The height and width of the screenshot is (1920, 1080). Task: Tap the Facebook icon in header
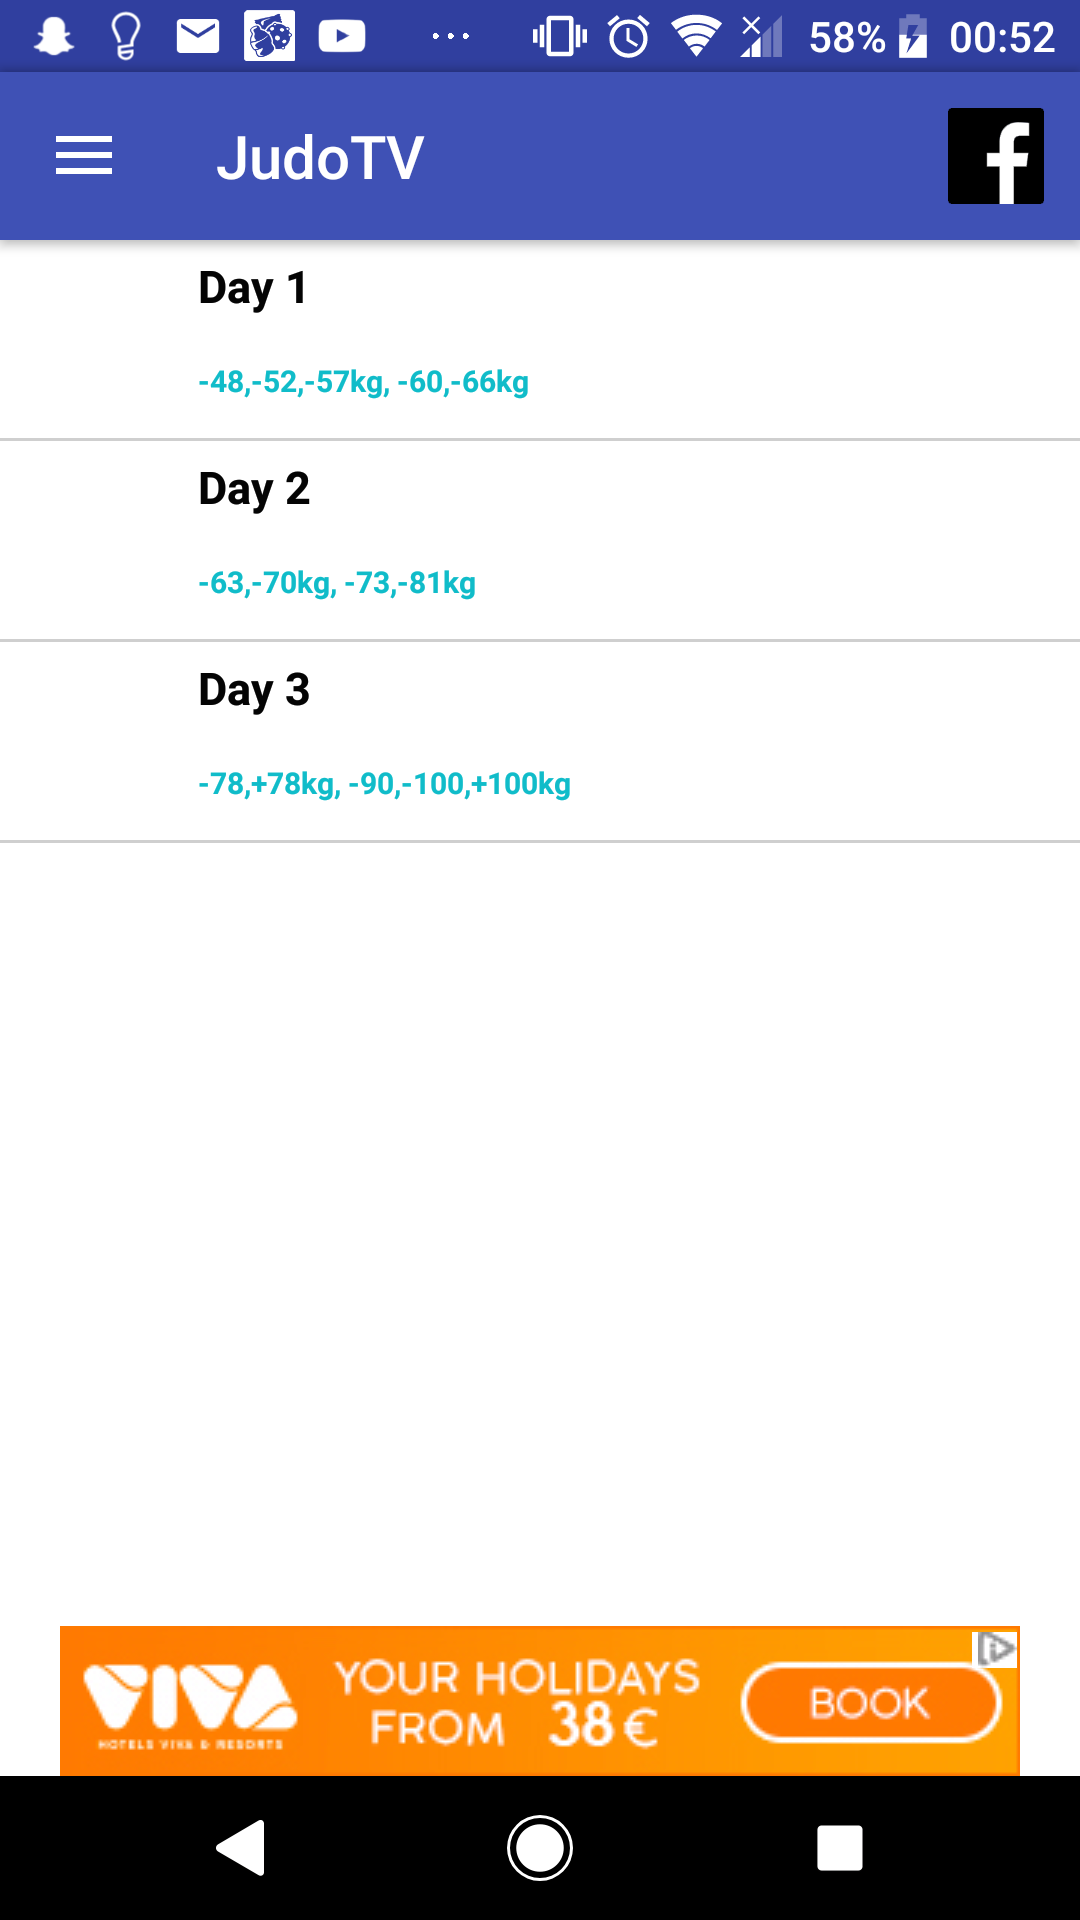(x=995, y=156)
